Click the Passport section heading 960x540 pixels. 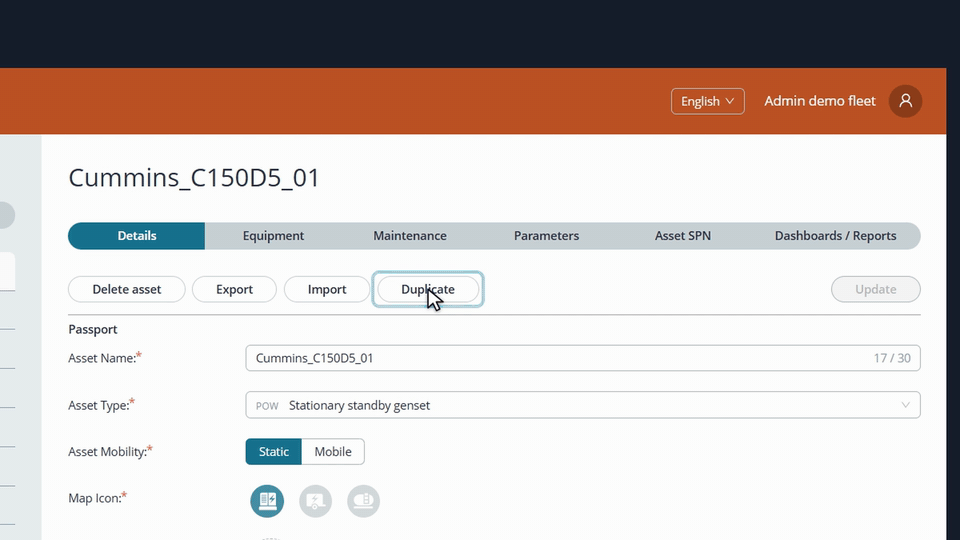tap(92, 329)
